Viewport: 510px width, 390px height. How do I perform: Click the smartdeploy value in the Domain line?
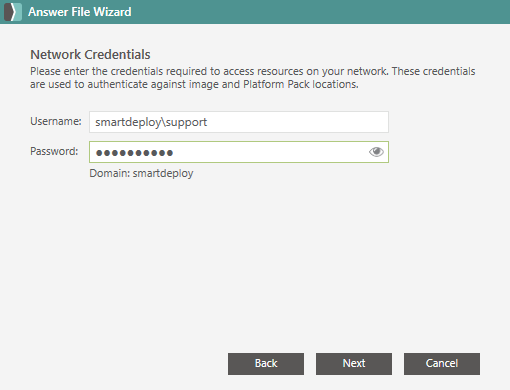[x=163, y=173]
